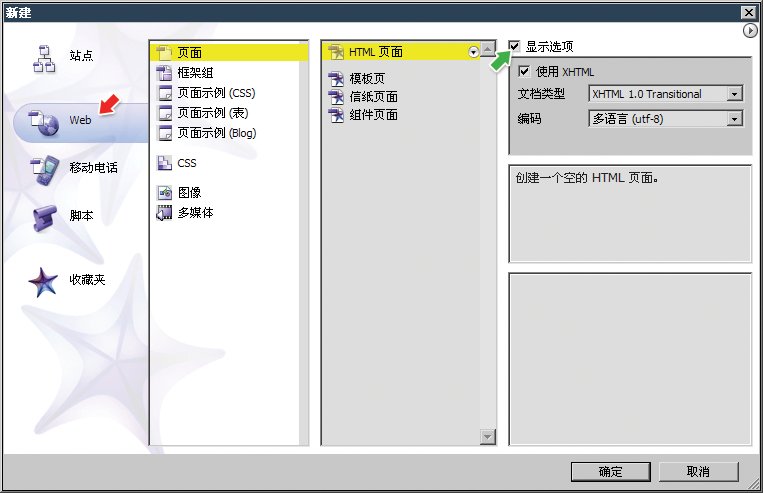Viewport: 763px width, 493px height.
Task: Click the 组件页面 icon
Action: [x=336, y=115]
